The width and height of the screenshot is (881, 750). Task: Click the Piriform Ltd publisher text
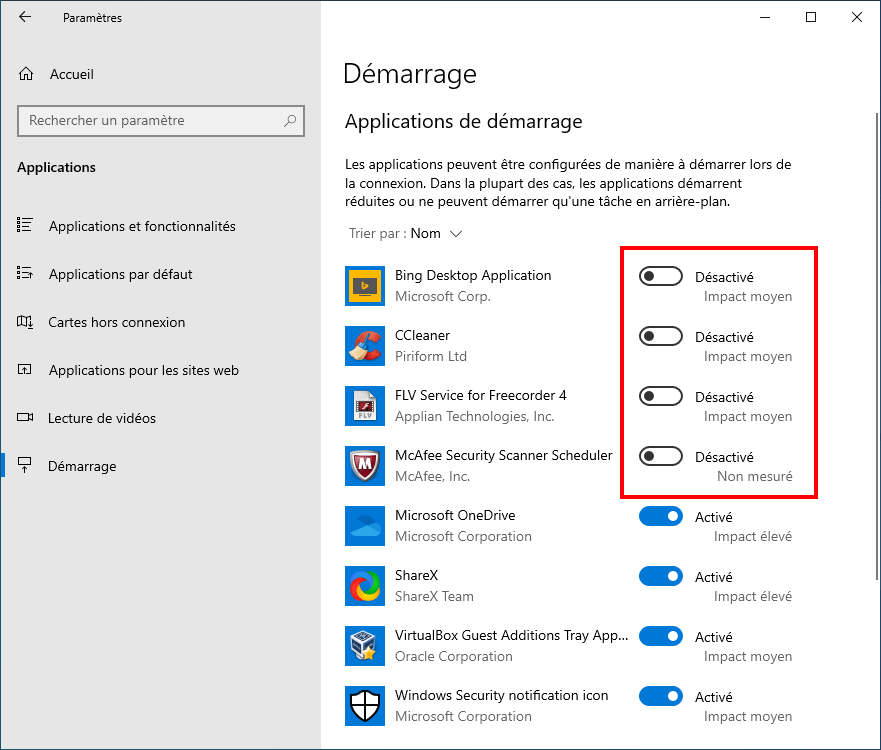coord(431,356)
